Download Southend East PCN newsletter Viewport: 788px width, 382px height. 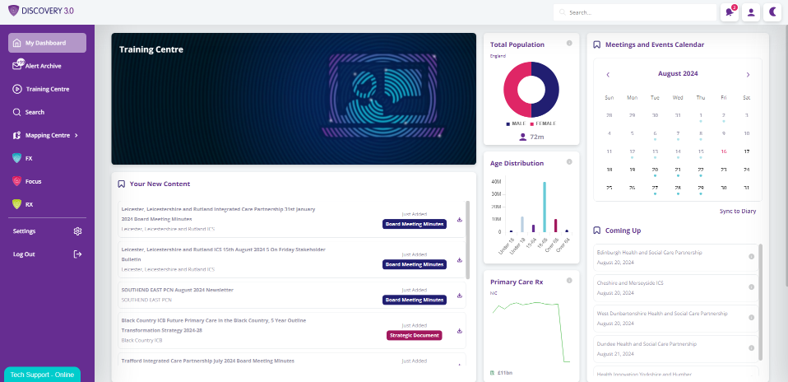coord(459,295)
